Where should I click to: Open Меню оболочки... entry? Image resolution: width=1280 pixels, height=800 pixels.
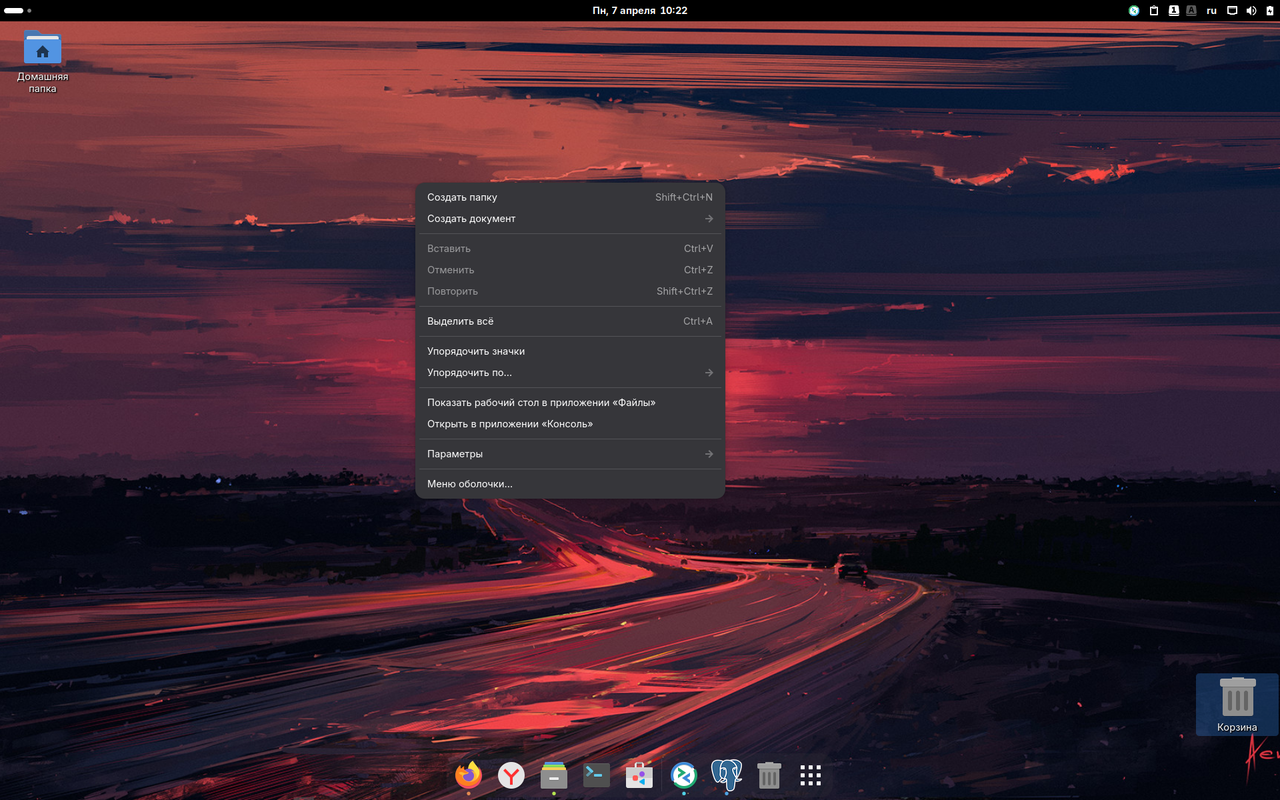pyautogui.click(x=570, y=484)
